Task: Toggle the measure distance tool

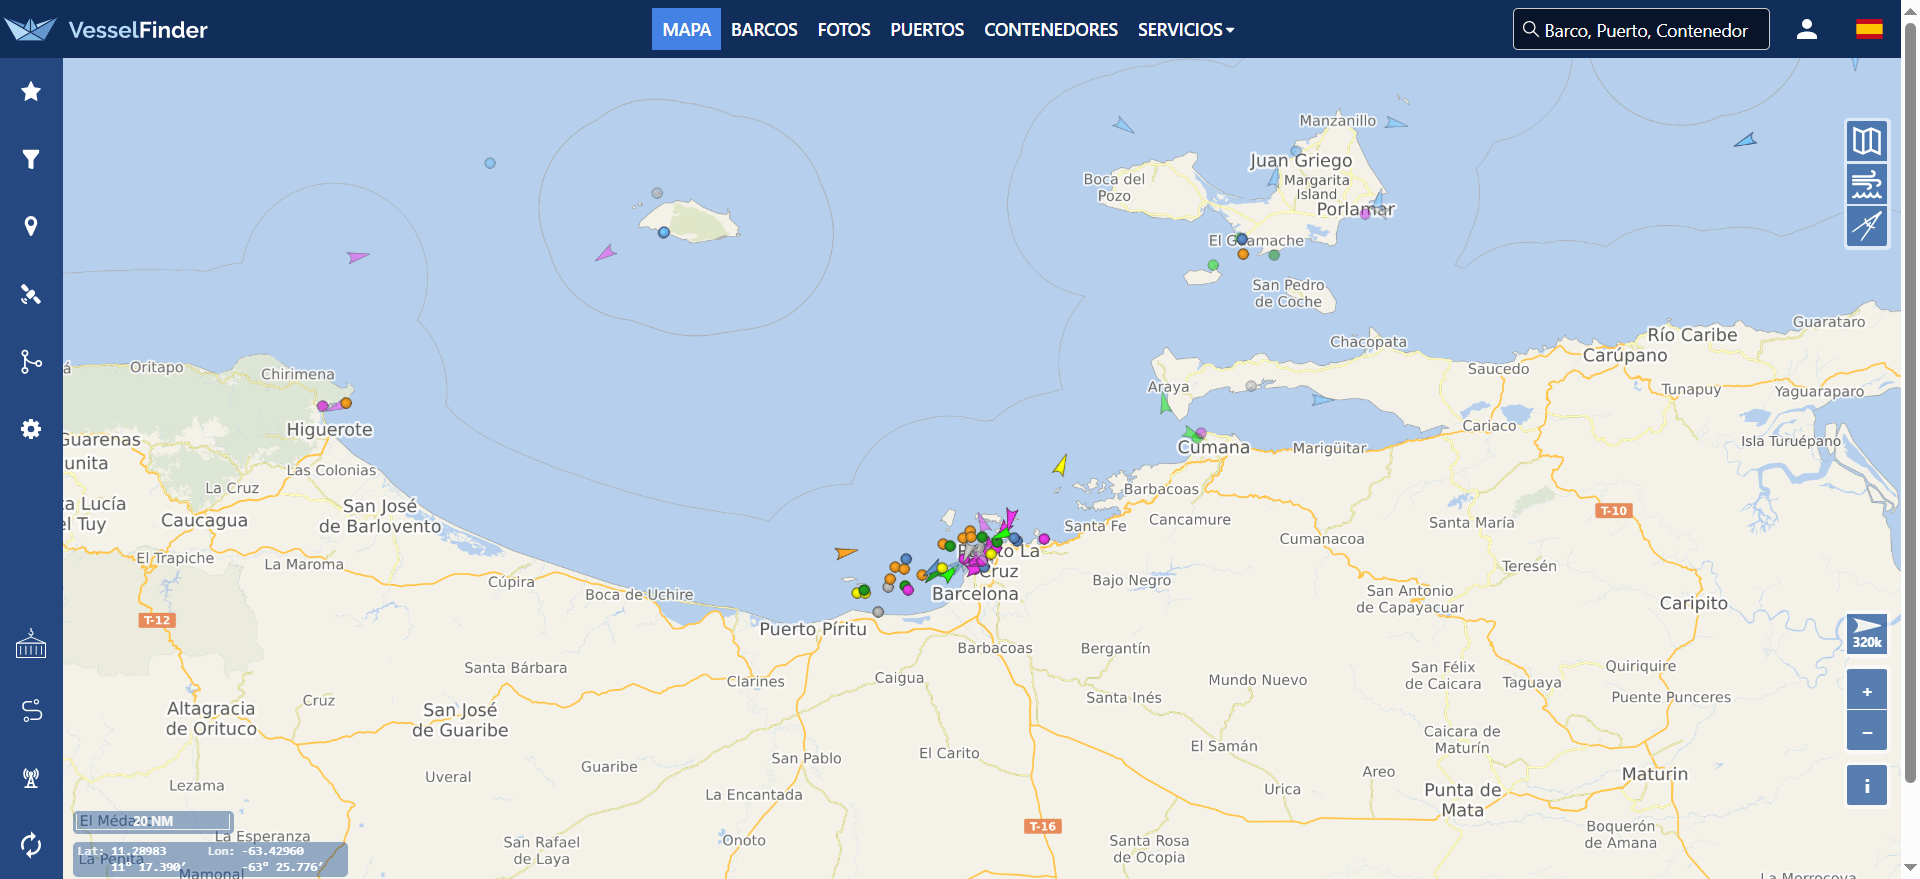Action: pyautogui.click(x=1866, y=227)
